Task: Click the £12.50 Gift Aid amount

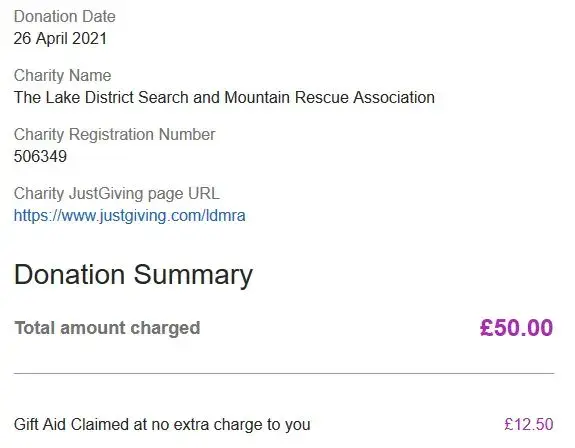Action: point(529,424)
